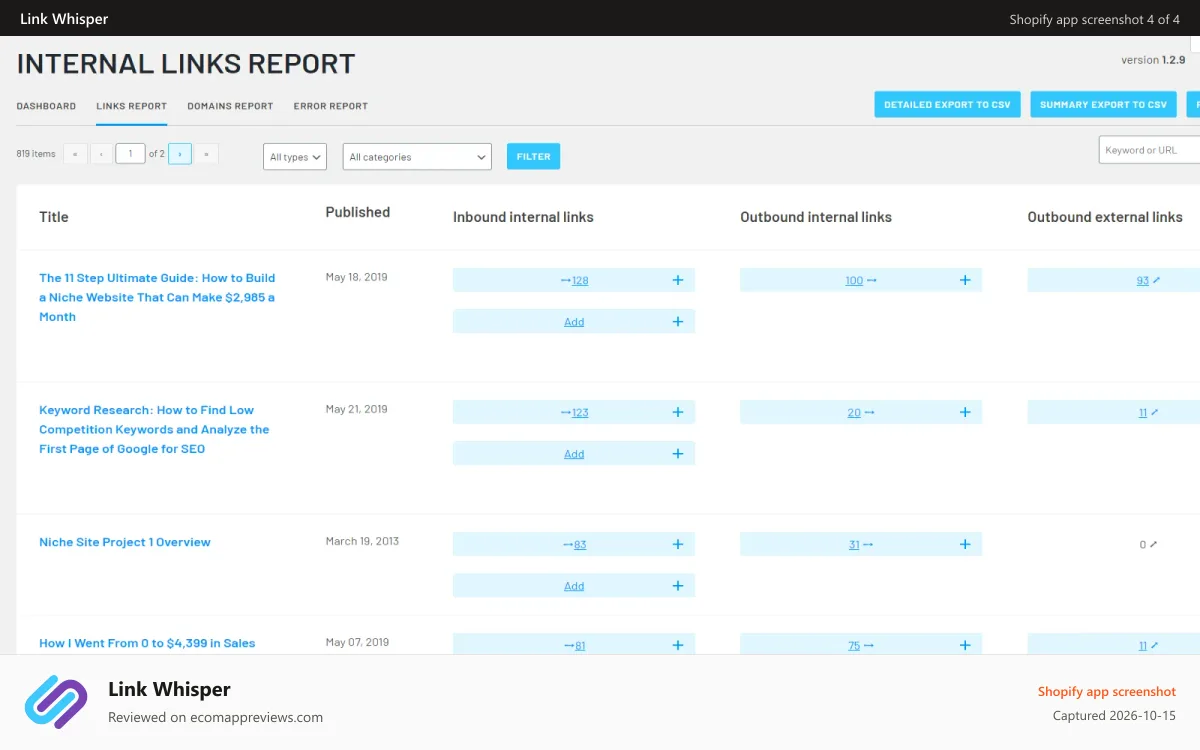Click plus icon on Keyword Research row's Add bar
Screen dimensions: 1200x750
point(678,454)
